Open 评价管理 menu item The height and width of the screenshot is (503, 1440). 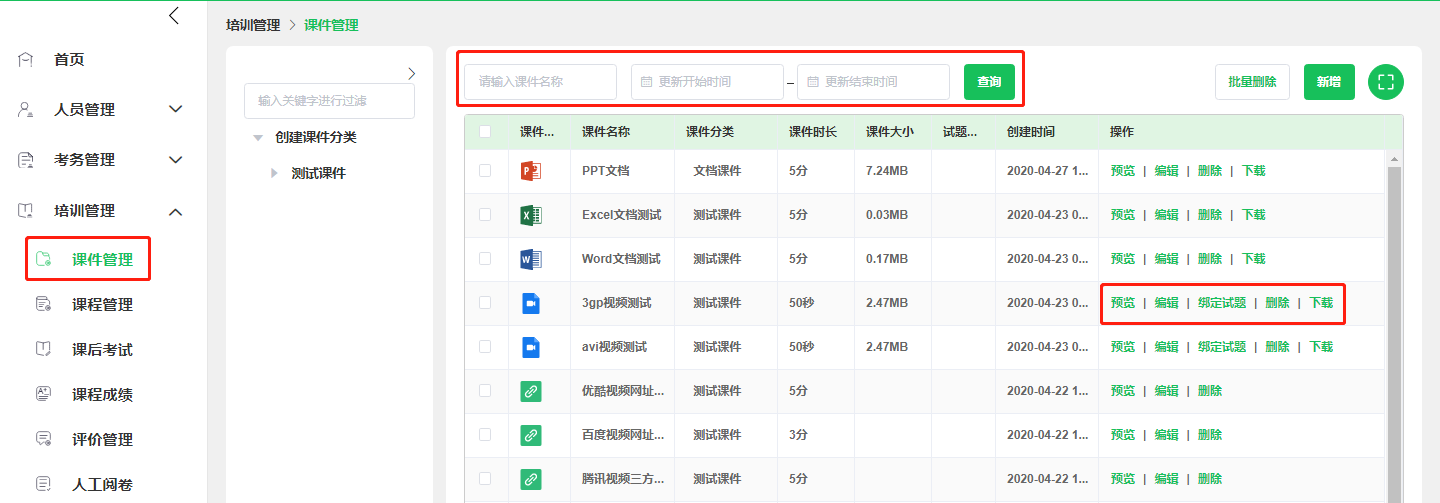(x=104, y=439)
